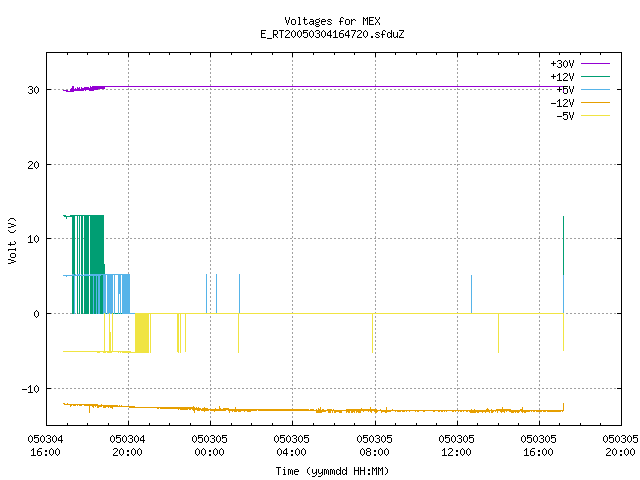Image resolution: width=640 pixels, height=480 pixels.
Task: Click the -10 y-axis tick label
Action: tap(31, 389)
